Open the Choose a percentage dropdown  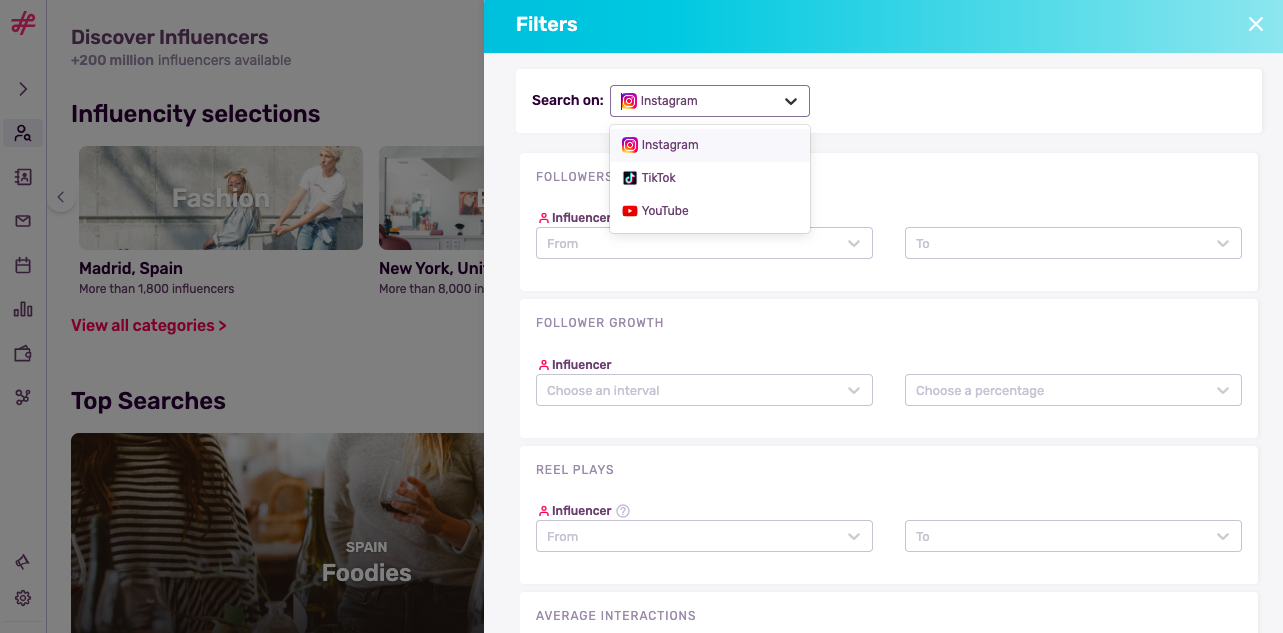[1073, 390]
